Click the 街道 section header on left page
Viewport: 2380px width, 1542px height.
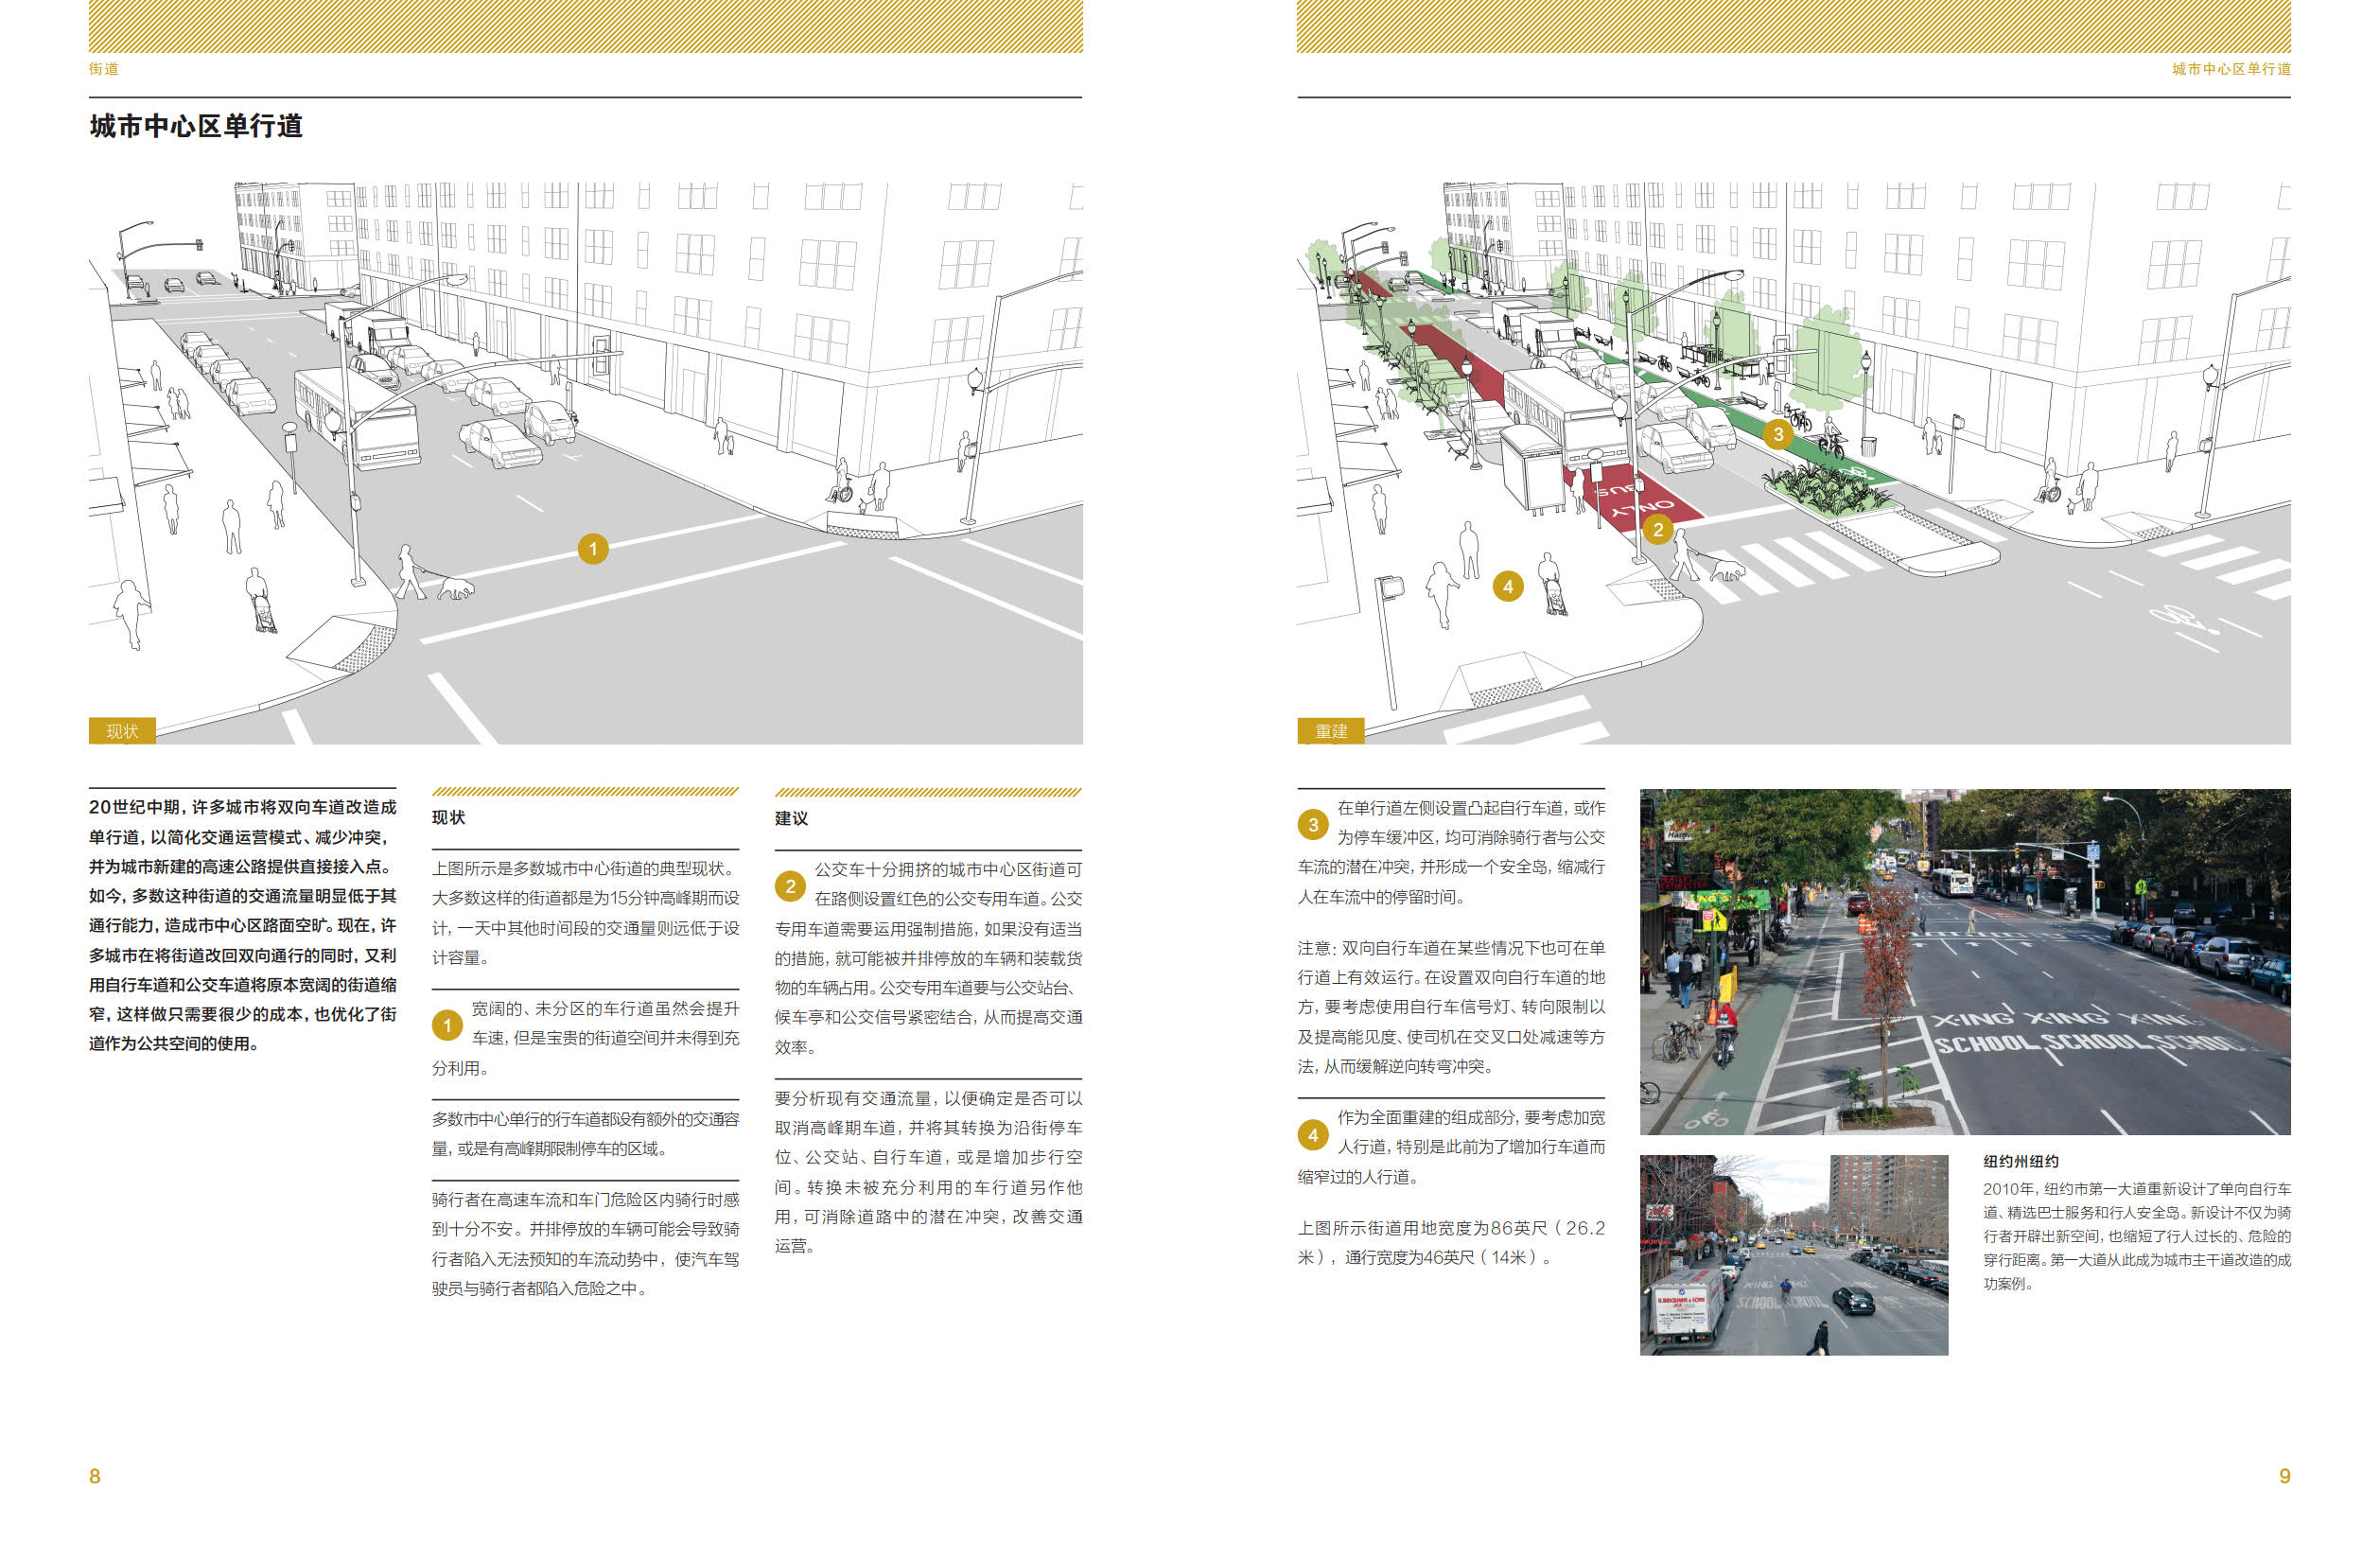click(103, 69)
